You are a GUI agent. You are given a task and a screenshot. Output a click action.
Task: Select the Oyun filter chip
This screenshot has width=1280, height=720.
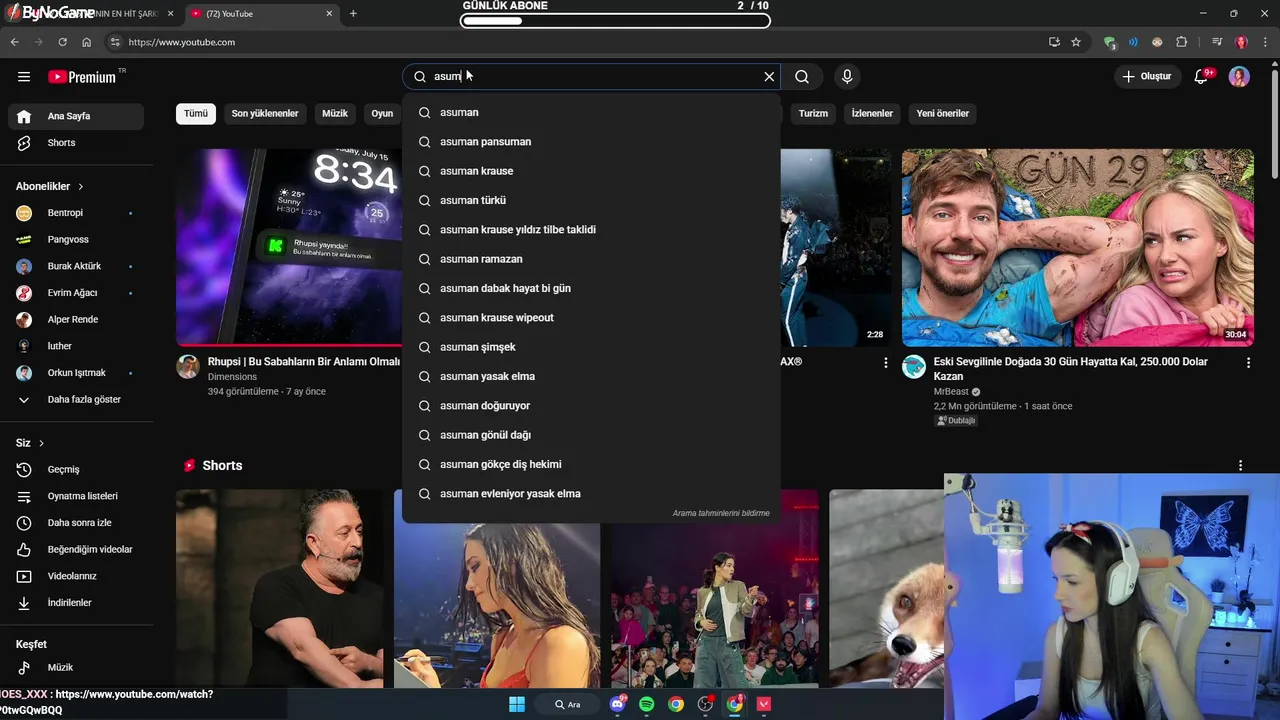click(x=382, y=114)
